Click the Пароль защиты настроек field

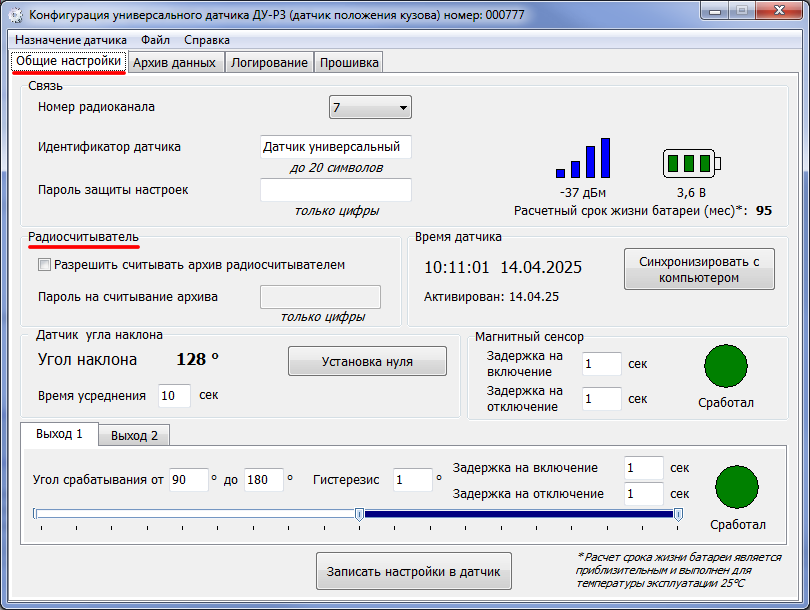[336, 190]
